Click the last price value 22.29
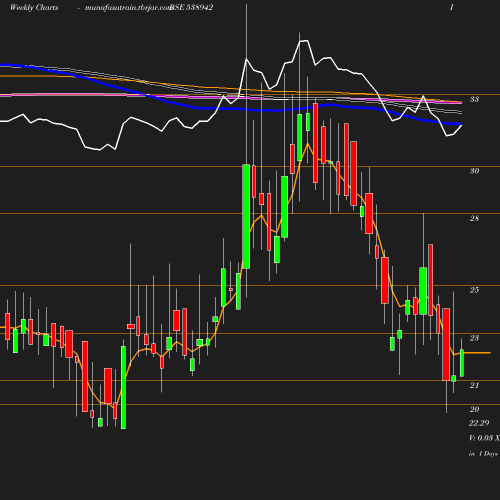 point(479,423)
